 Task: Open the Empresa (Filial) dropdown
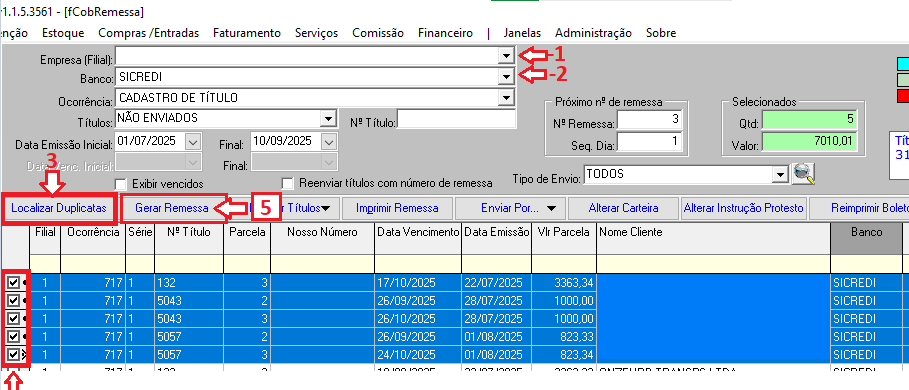pyautogui.click(x=507, y=56)
